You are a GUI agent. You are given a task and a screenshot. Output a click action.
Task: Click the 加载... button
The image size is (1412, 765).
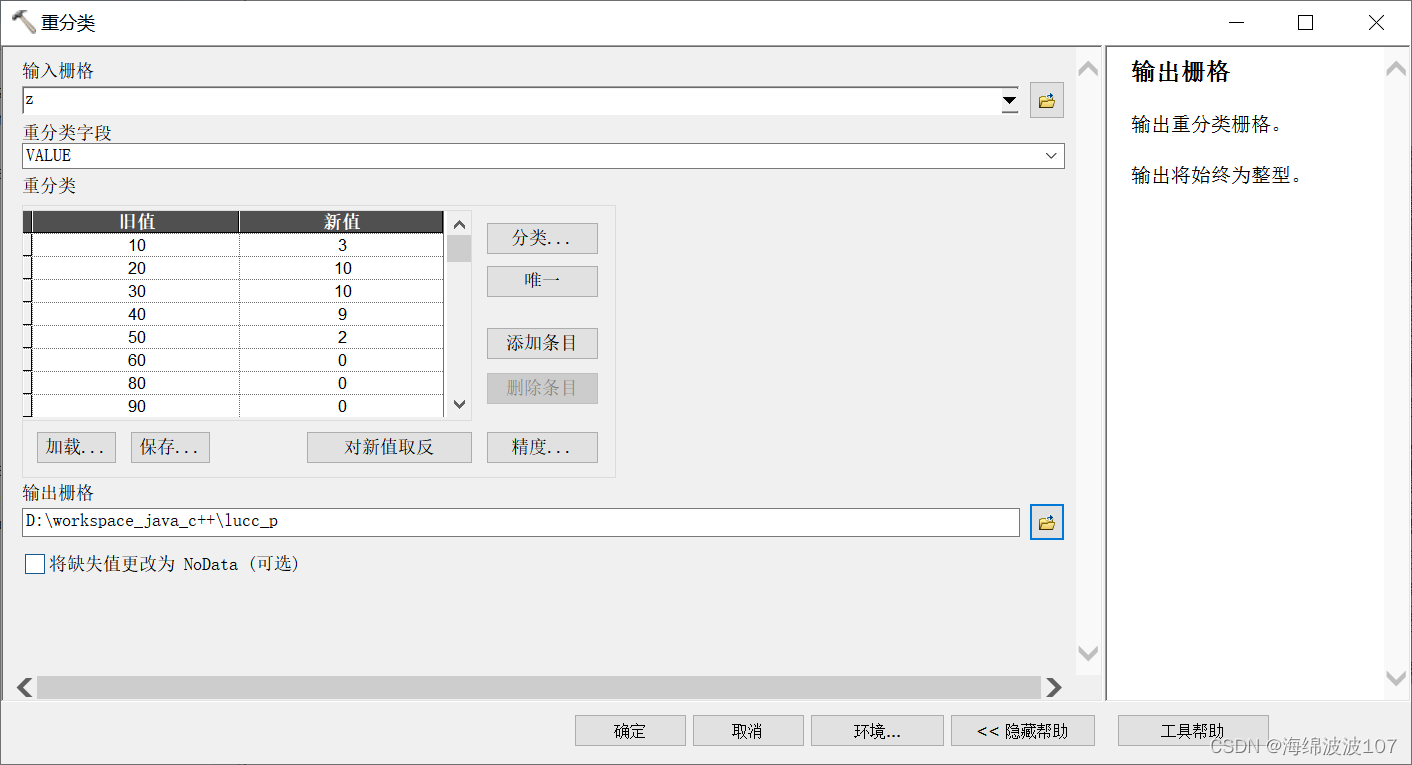coord(76,447)
